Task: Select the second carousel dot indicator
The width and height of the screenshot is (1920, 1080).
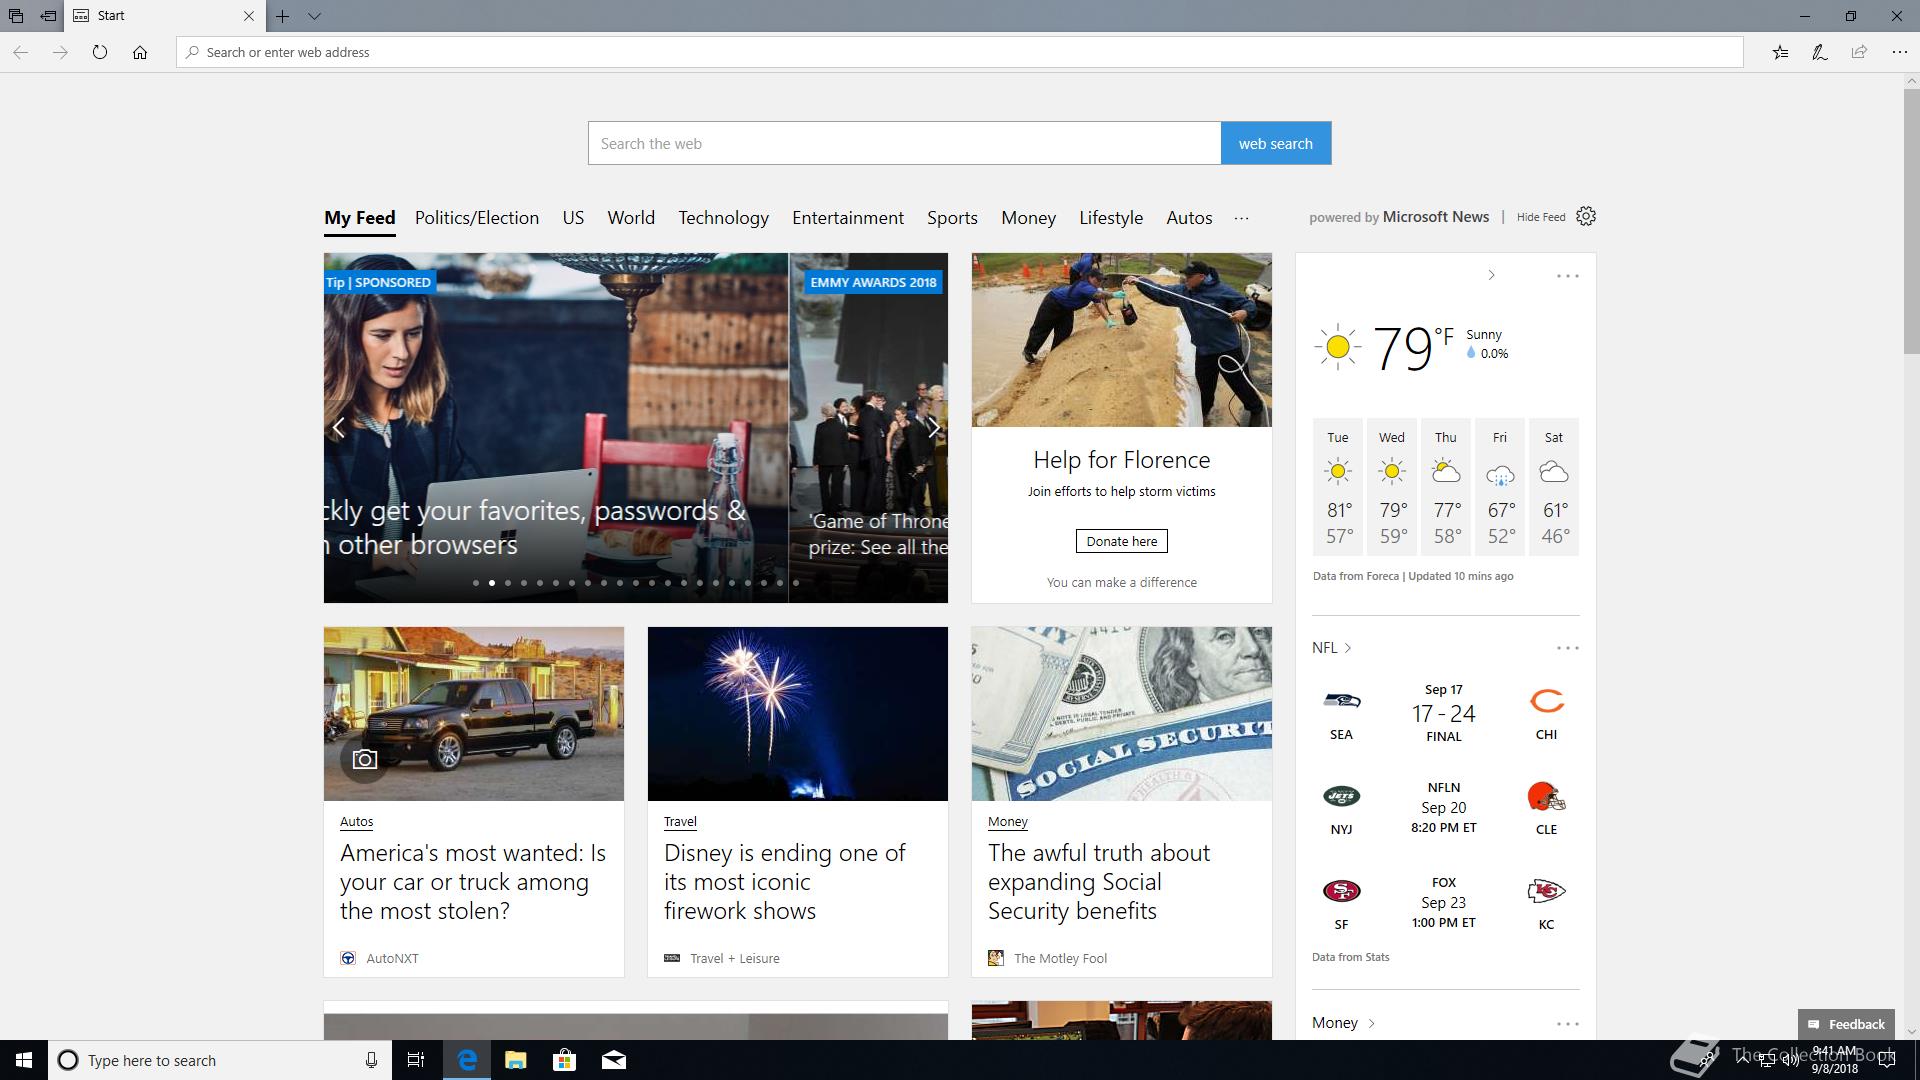Action: pos(492,583)
